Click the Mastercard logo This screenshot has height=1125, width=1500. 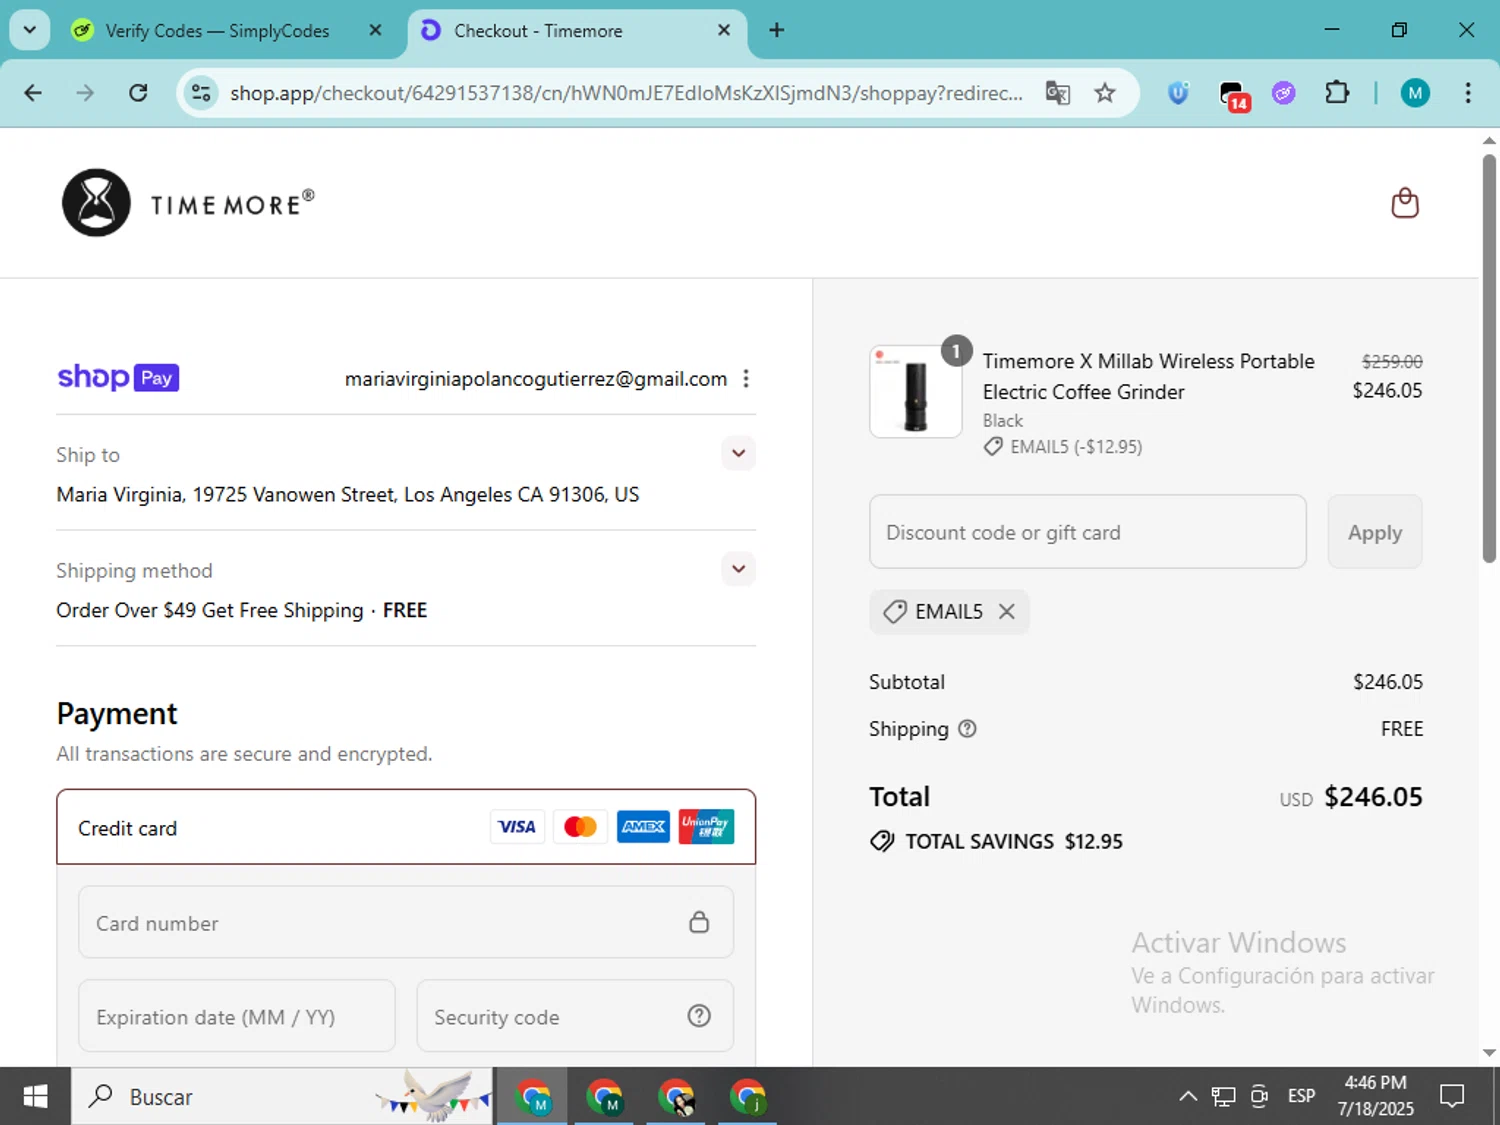click(x=580, y=827)
